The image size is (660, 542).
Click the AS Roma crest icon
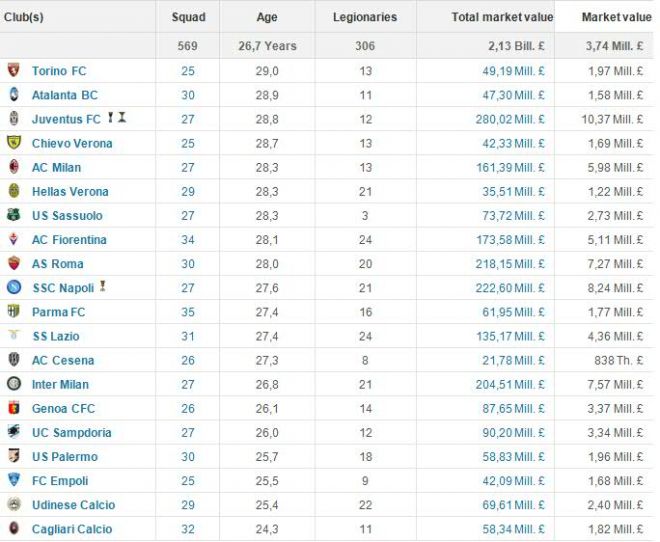click(x=13, y=263)
